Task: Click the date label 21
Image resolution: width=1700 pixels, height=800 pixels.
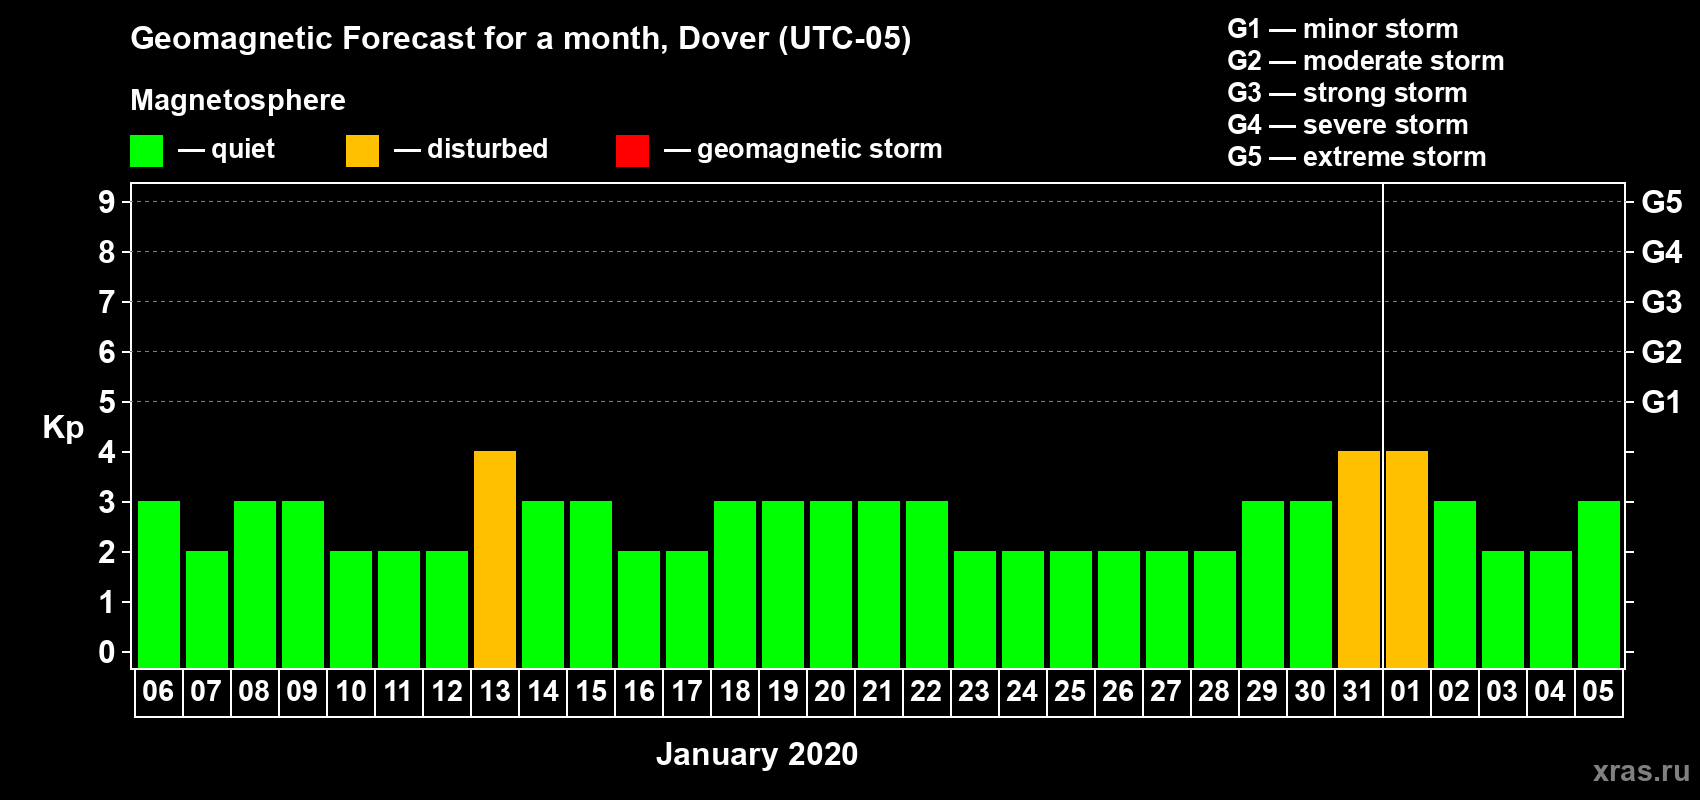Action: 878,691
